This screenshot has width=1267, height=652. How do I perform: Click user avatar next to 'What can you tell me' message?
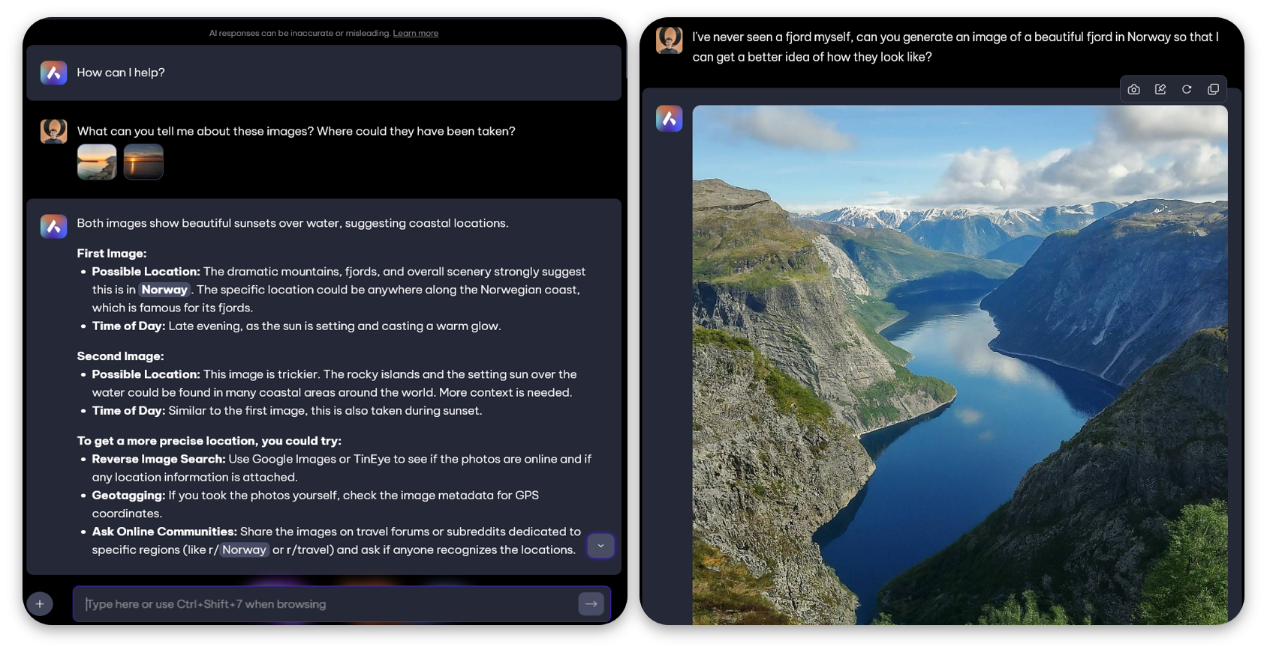pos(54,131)
